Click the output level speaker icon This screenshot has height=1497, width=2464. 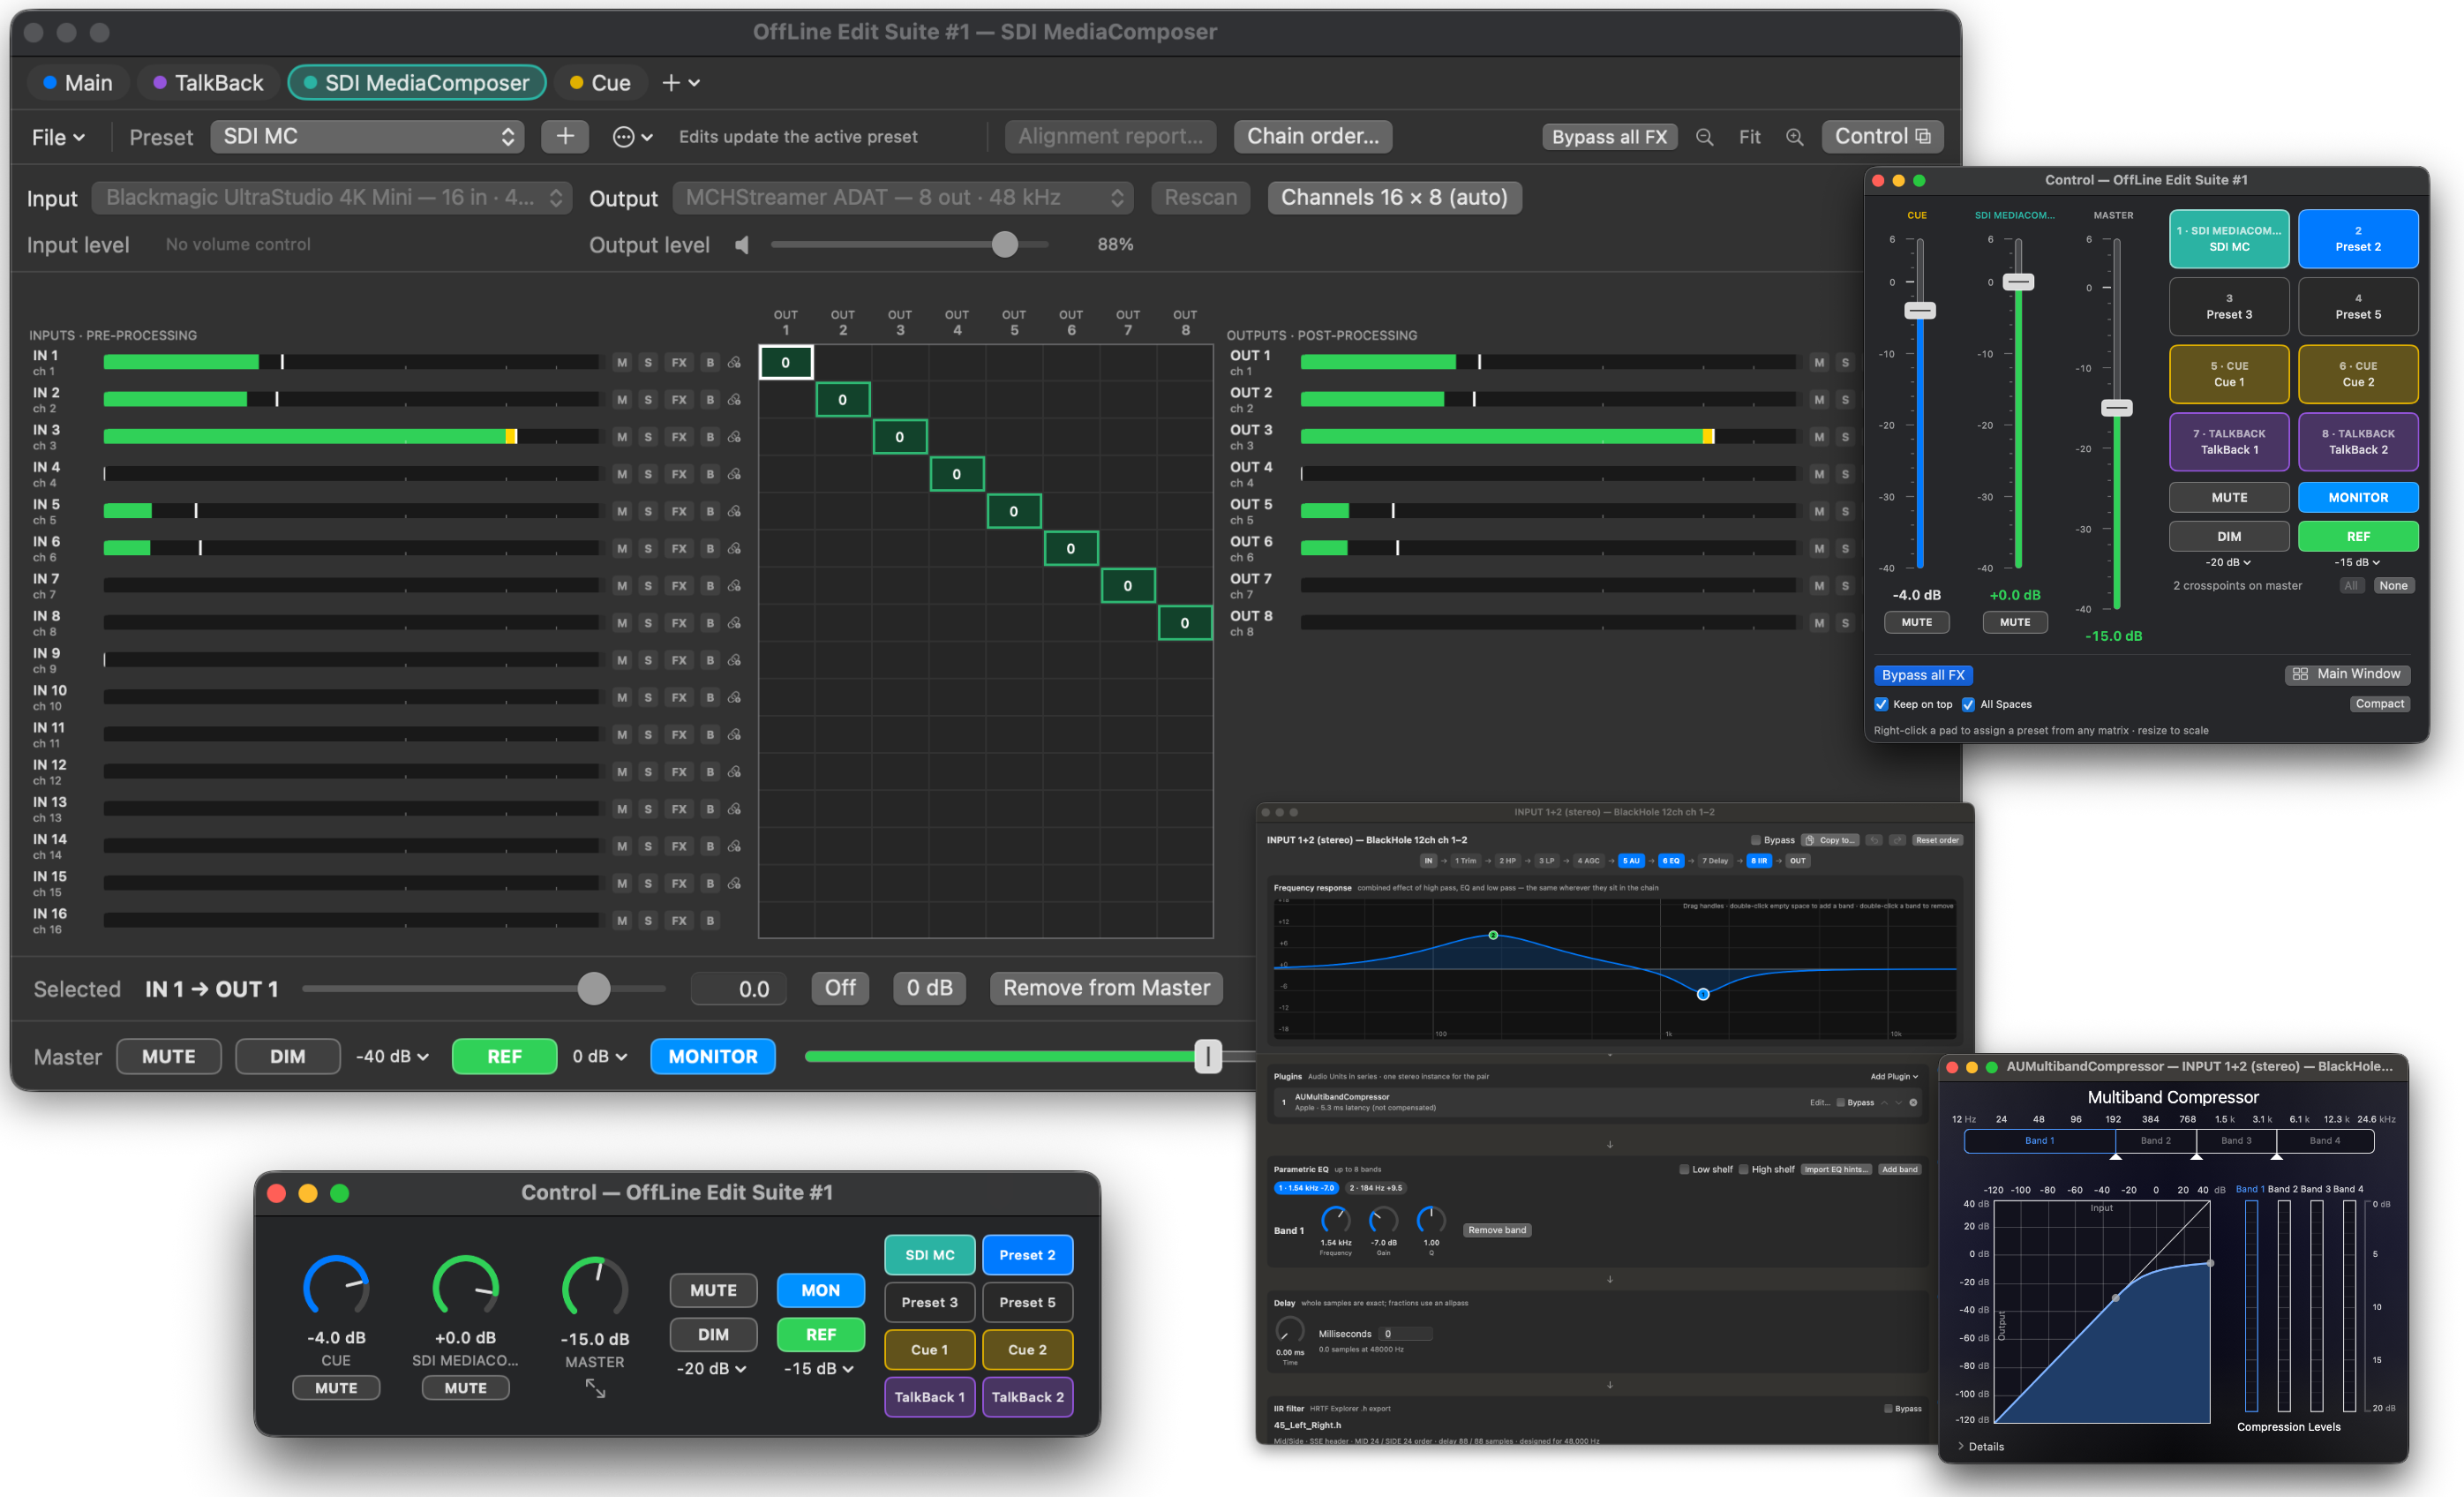[x=742, y=245]
